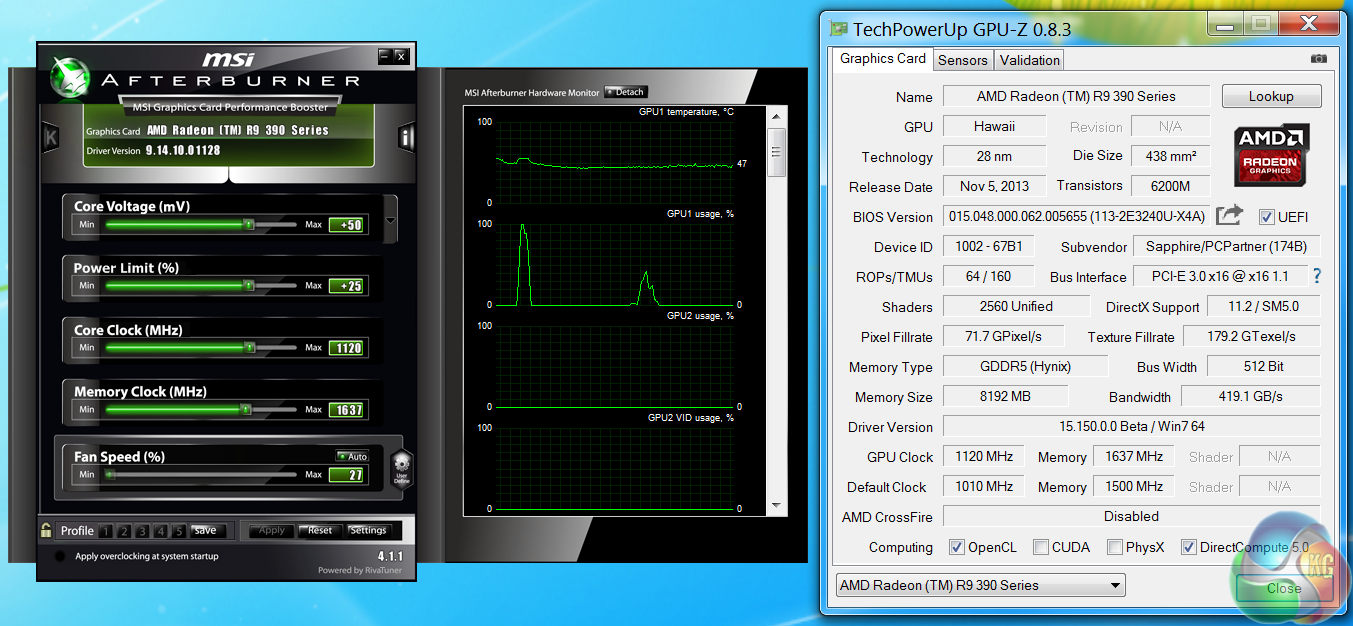Open the fan User Define gear icon
This screenshot has height=626, width=1353.
(401, 467)
